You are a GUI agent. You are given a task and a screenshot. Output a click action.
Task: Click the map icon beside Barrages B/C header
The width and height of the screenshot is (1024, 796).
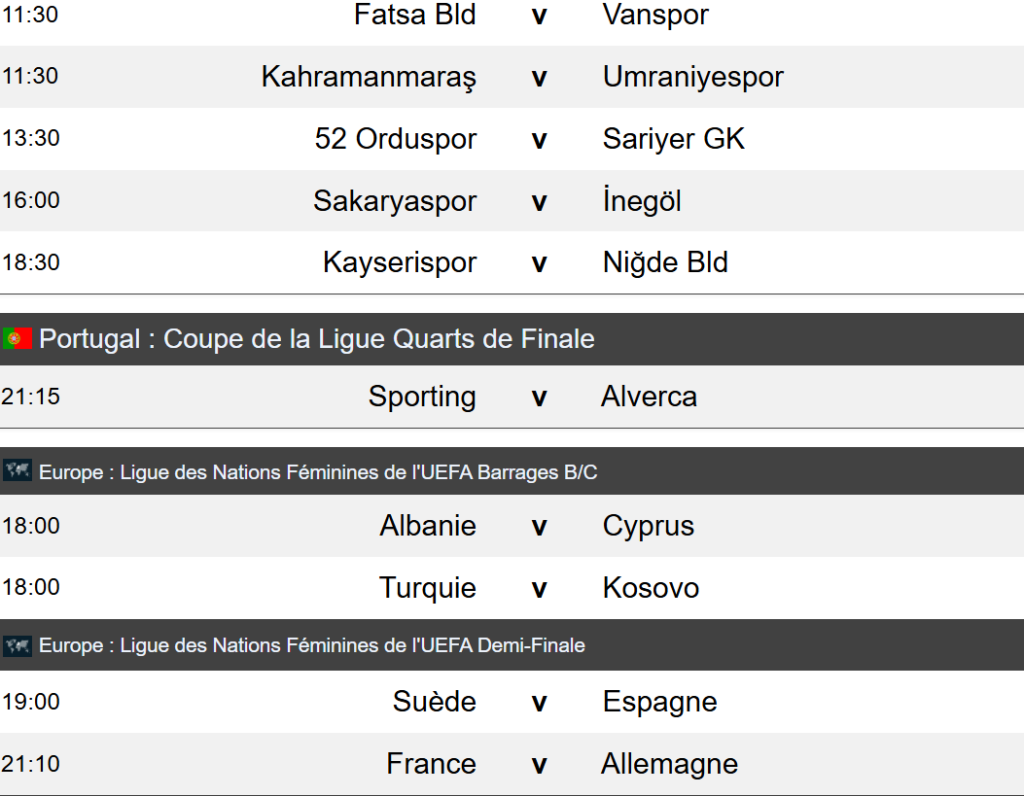17,471
